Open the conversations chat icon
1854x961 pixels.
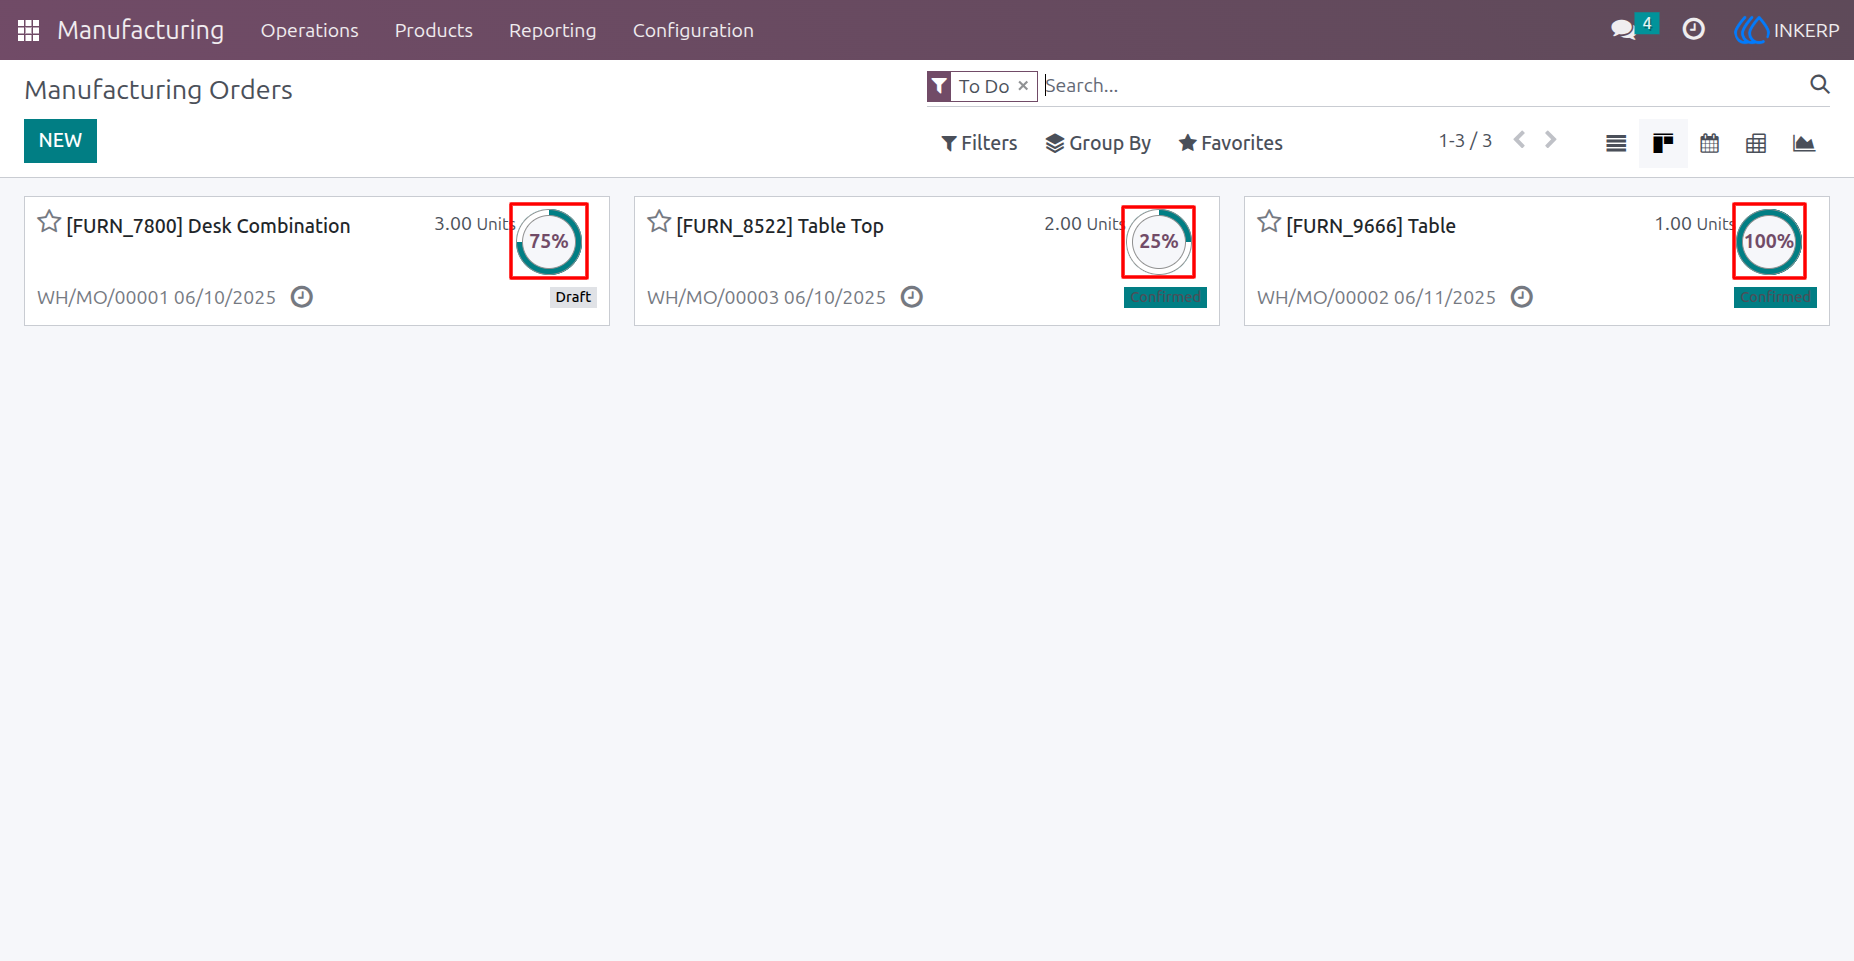click(1623, 30)
